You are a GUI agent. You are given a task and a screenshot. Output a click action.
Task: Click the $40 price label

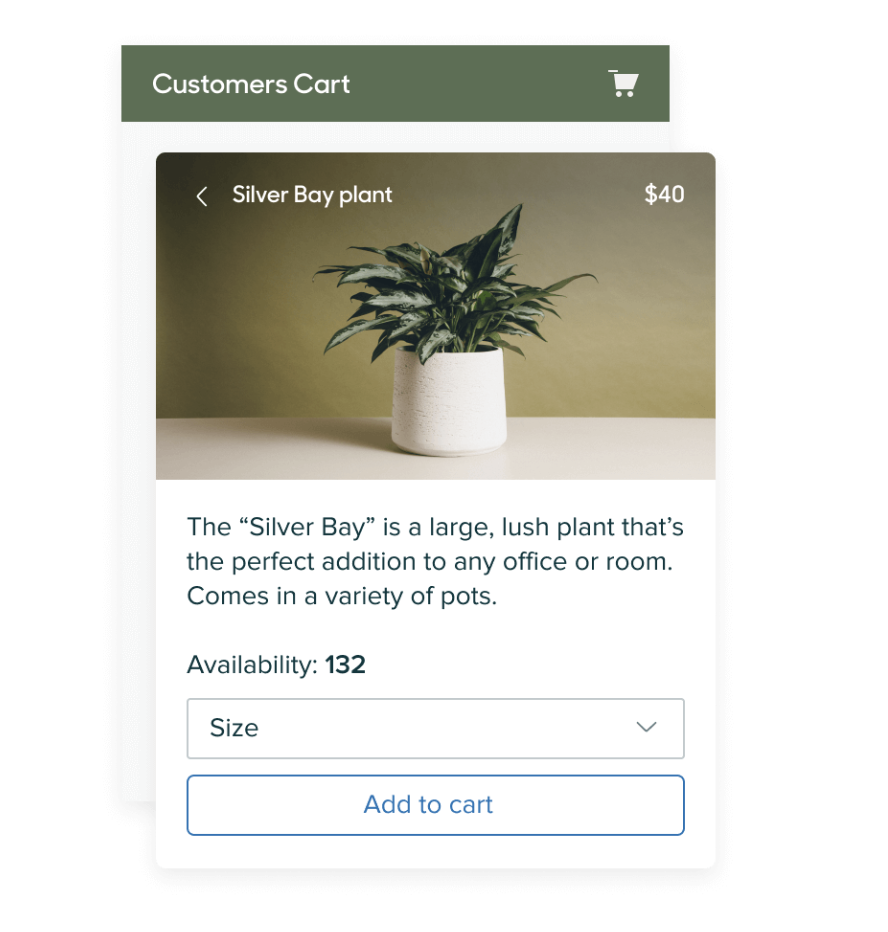(664, 195)
